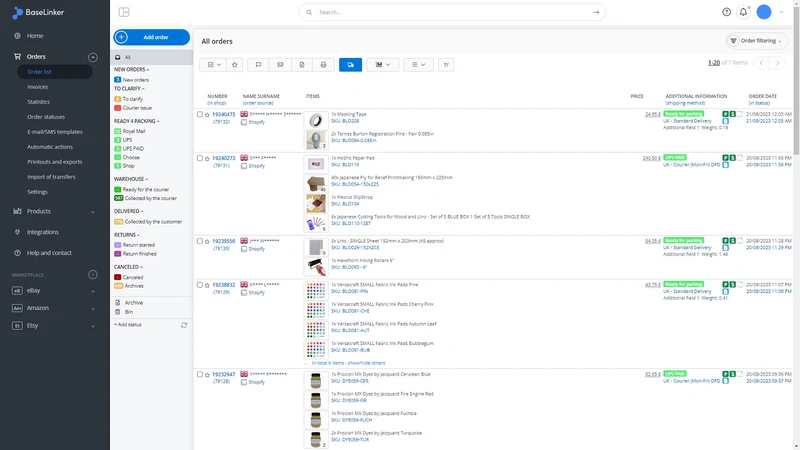This screenshot has width=800, height=450.
Task: Open SKU BLO116 link
Action: (x=345, y=165)
